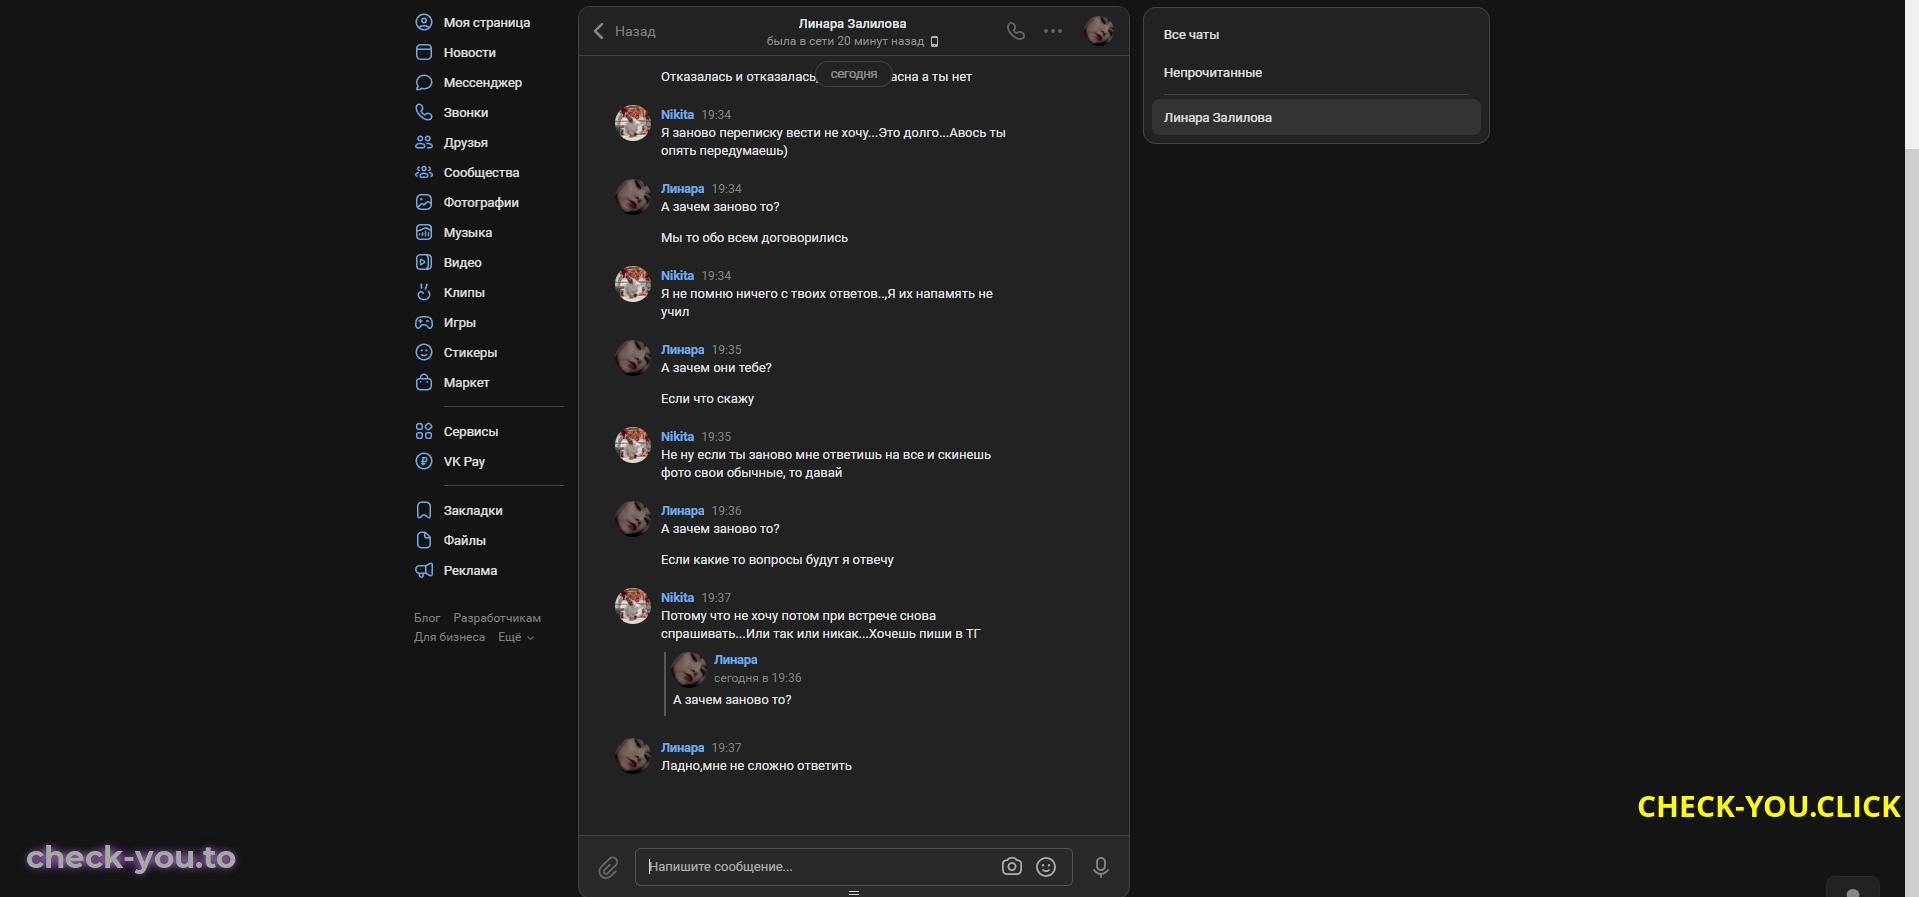Image resolution: width=1919 pixels, height=897 pixels.
Task: Click the Файлы document icon
Action: [x=424, y=540]
